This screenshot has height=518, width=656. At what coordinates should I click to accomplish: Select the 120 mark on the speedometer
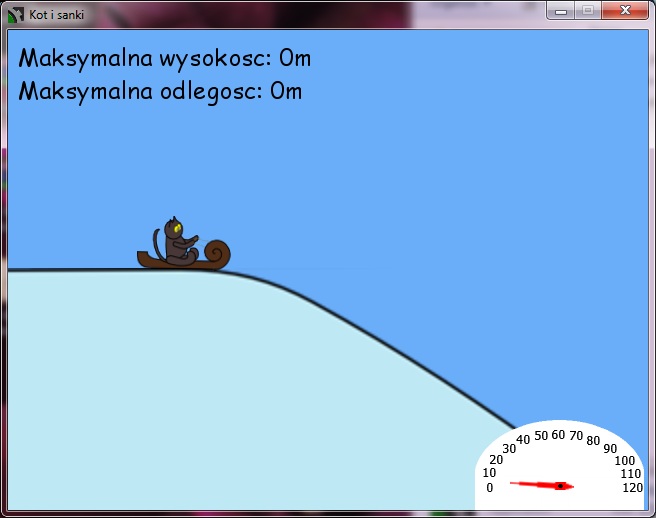pyautogui.click(x=631, y=488)
